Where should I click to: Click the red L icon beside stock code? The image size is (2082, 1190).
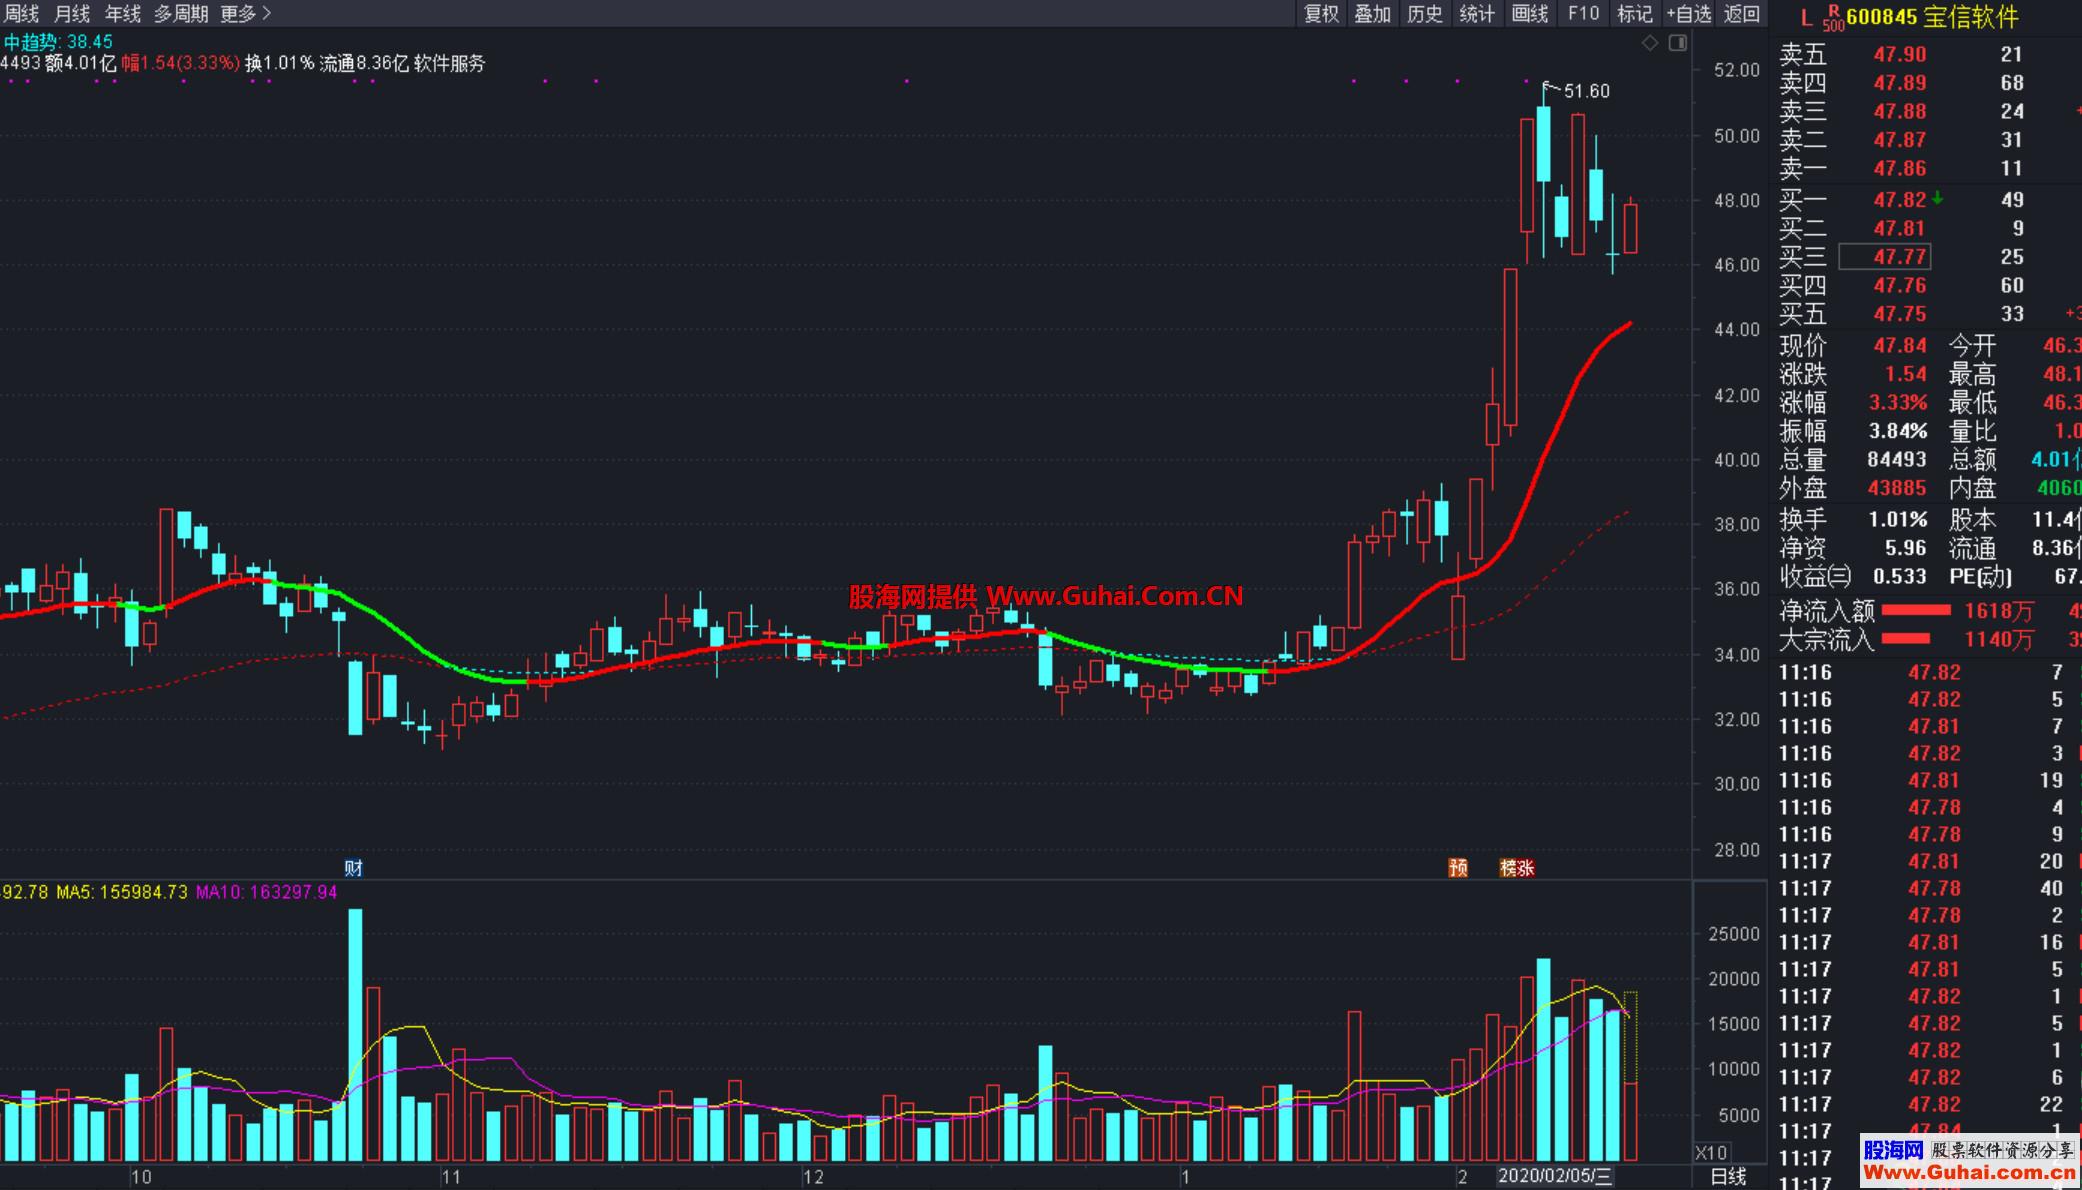click(x=1806, y=17)
